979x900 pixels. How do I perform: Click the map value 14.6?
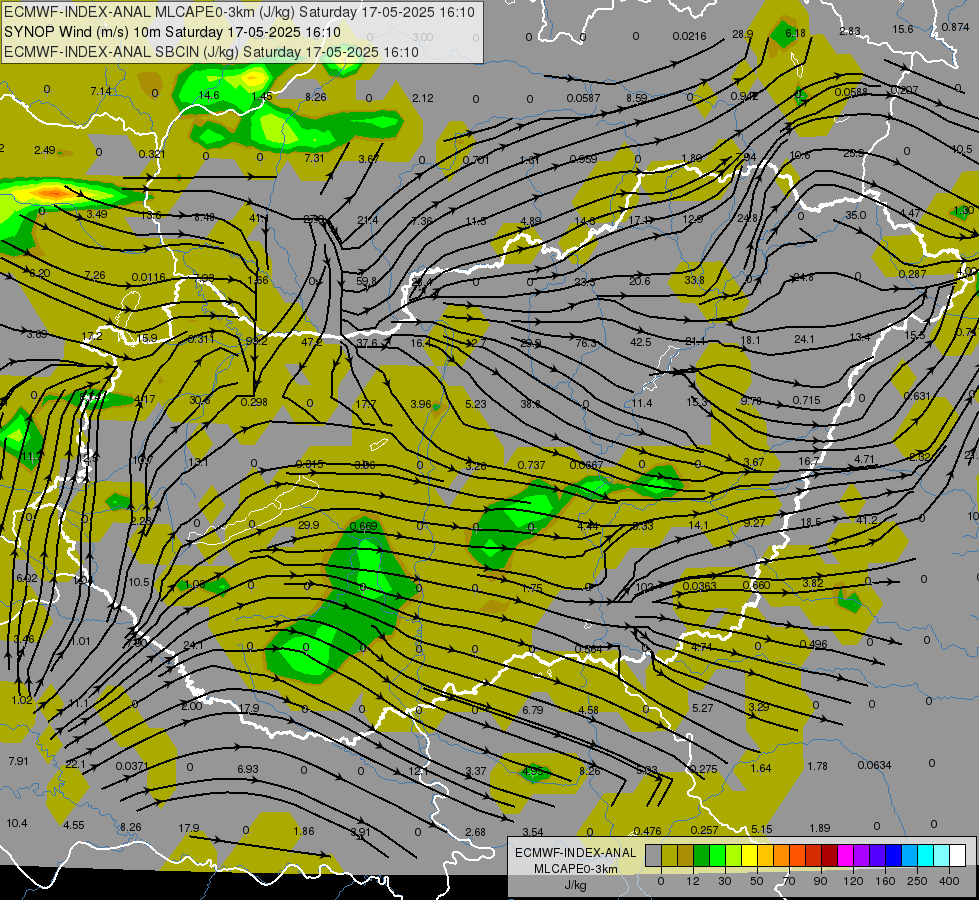coord(209,95)
